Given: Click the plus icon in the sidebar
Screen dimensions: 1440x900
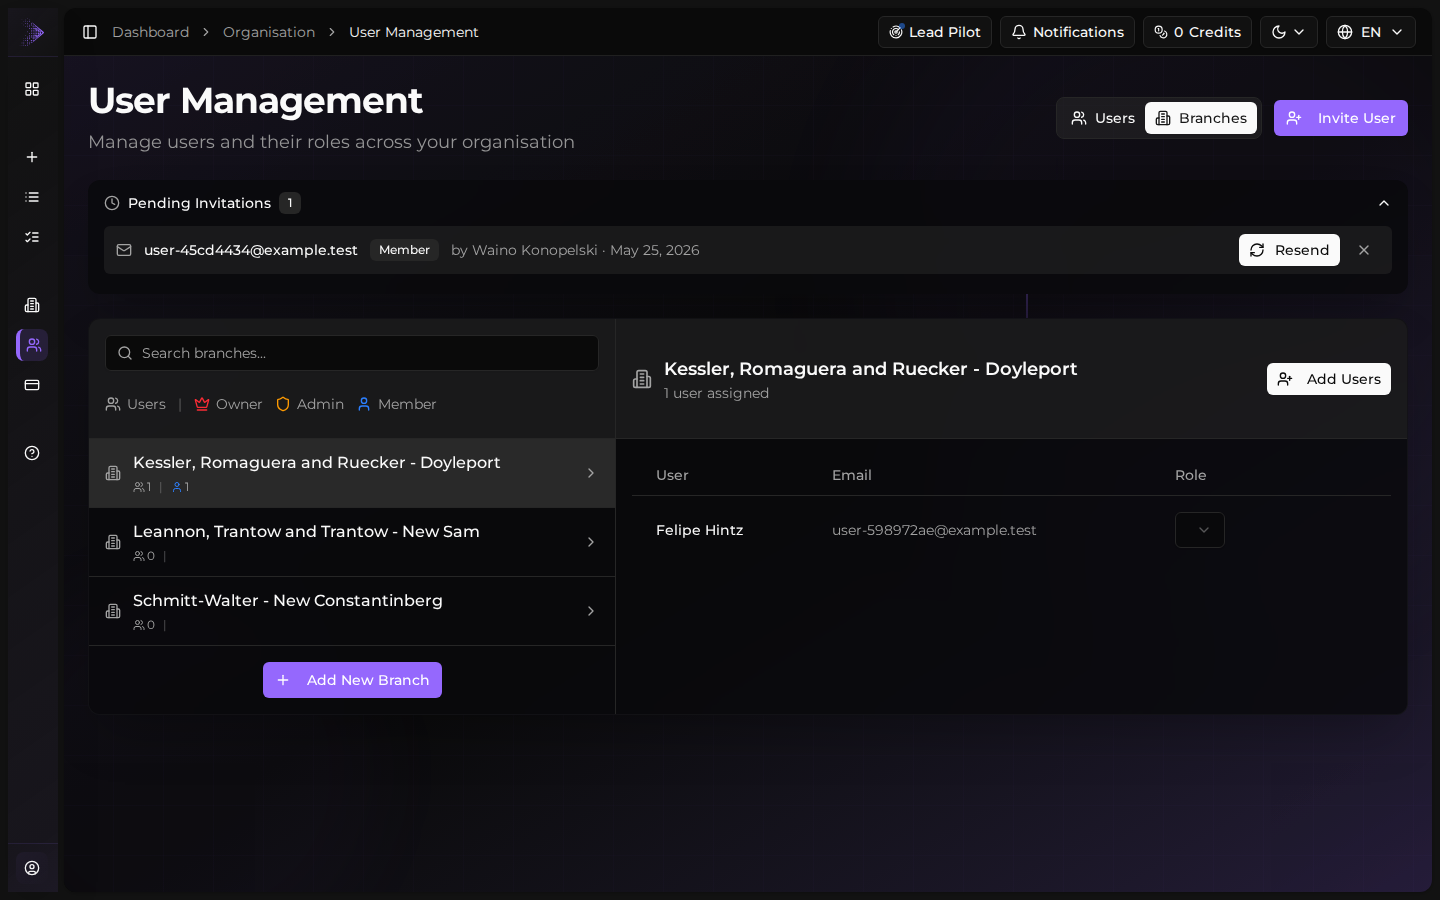Looking at the screenshot, I should click(32, 157).
